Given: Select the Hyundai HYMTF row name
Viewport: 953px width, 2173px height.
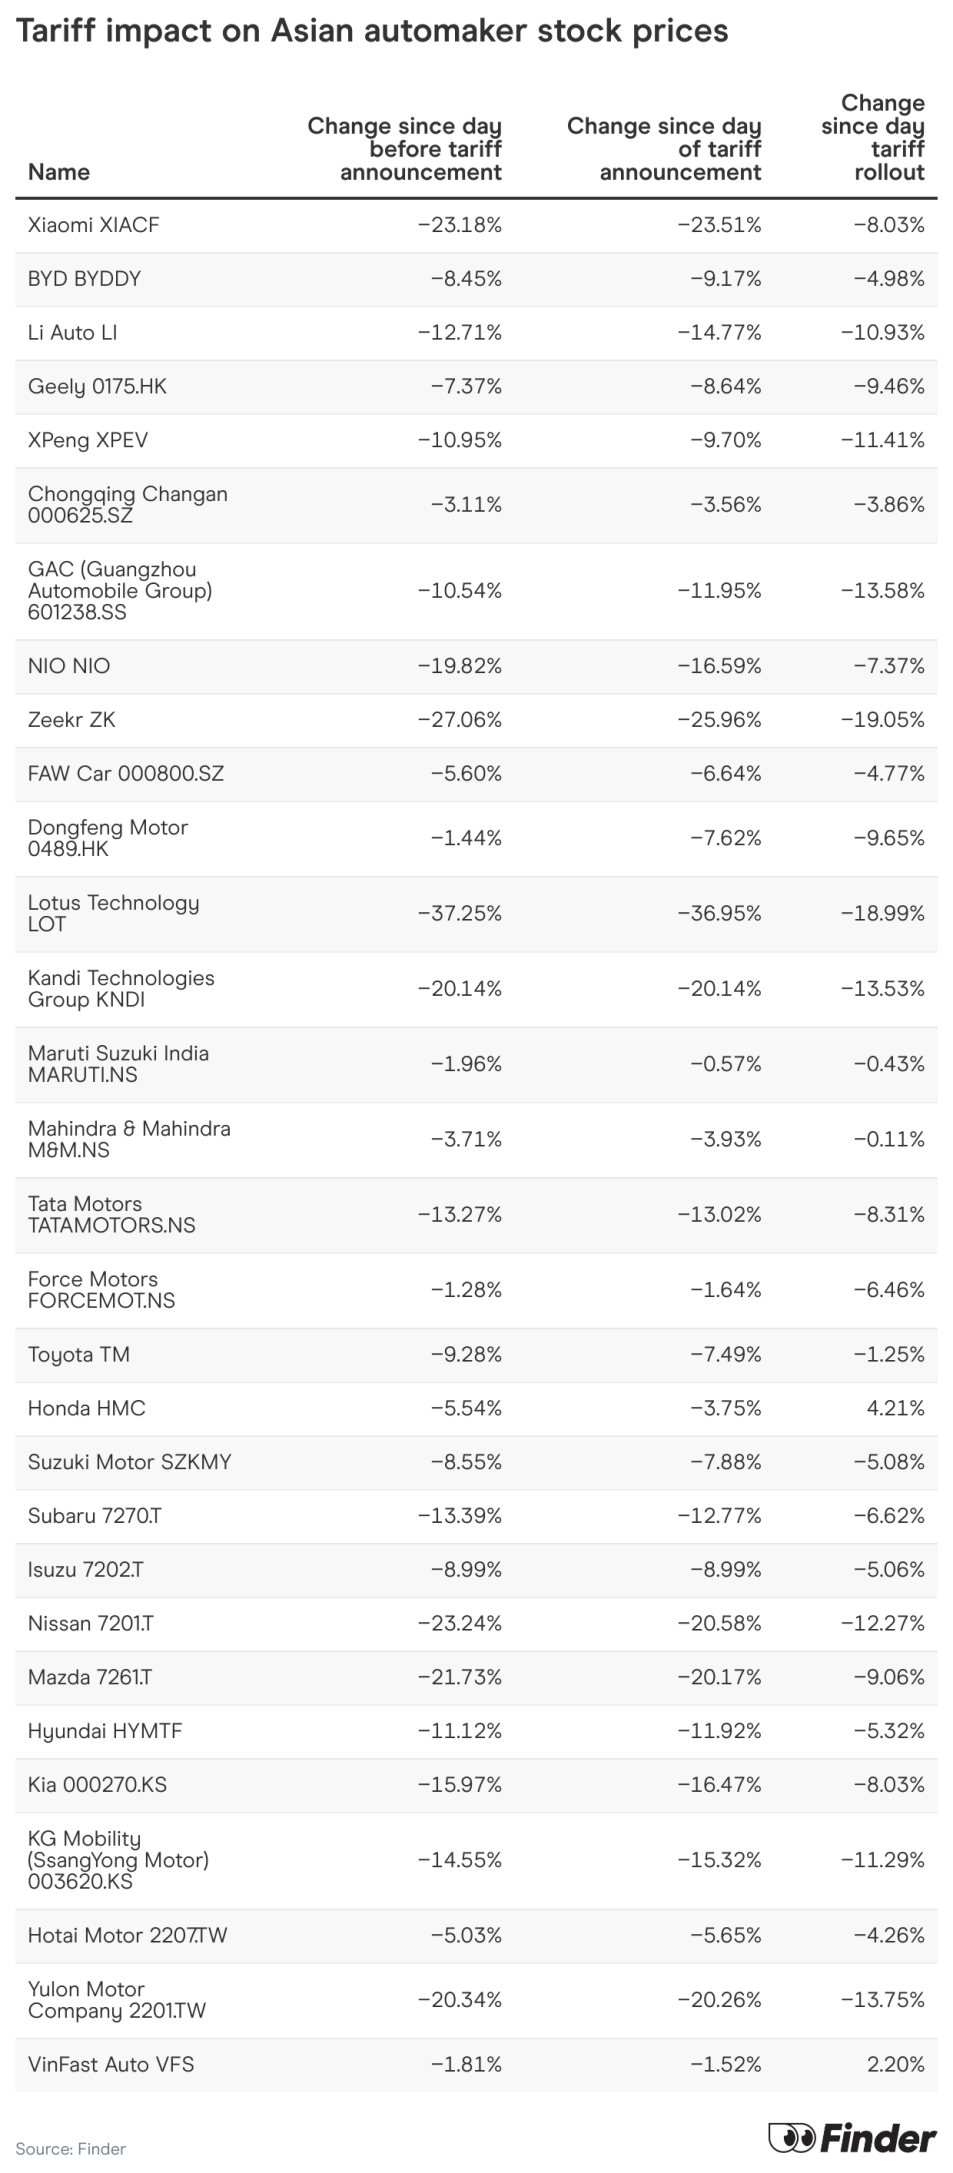Looking at the screenshot, I should click(x=105, y=1731).
